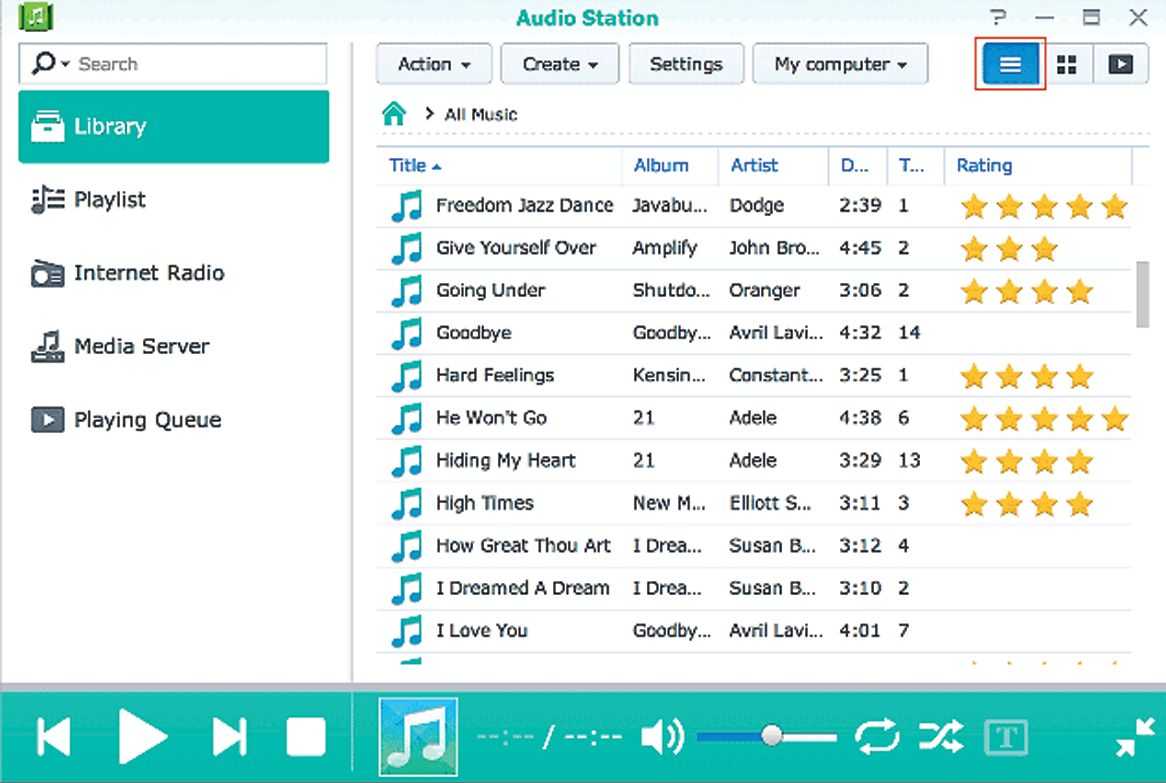This screenshot has width=1166, height=783.
Task: Switch to mini player mode
Action: click(1135, 738)
